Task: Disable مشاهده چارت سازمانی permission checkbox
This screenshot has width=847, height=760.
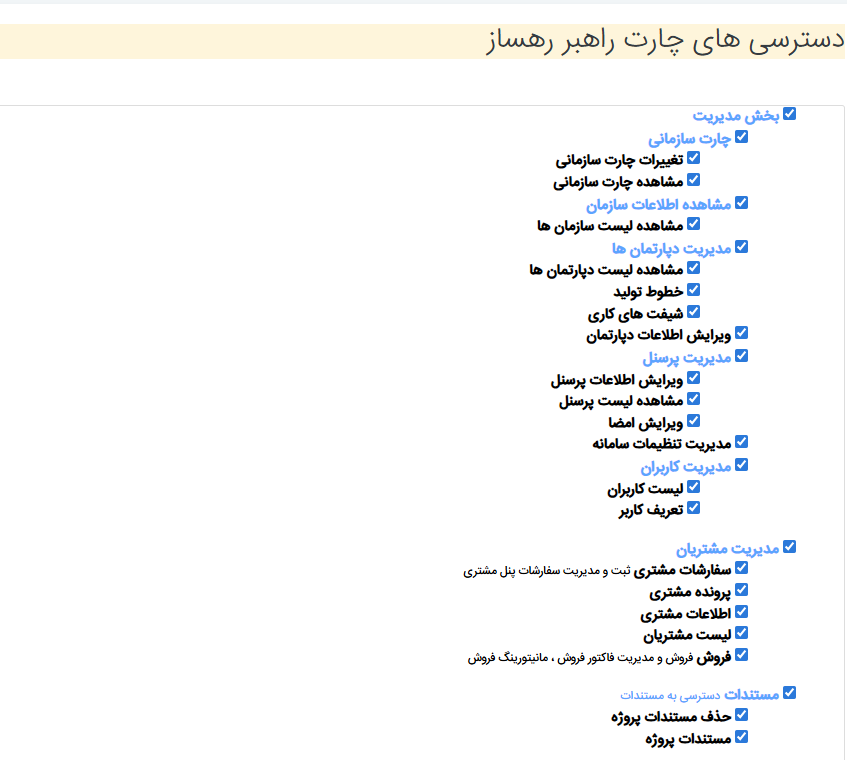Action: pos(693,181)
